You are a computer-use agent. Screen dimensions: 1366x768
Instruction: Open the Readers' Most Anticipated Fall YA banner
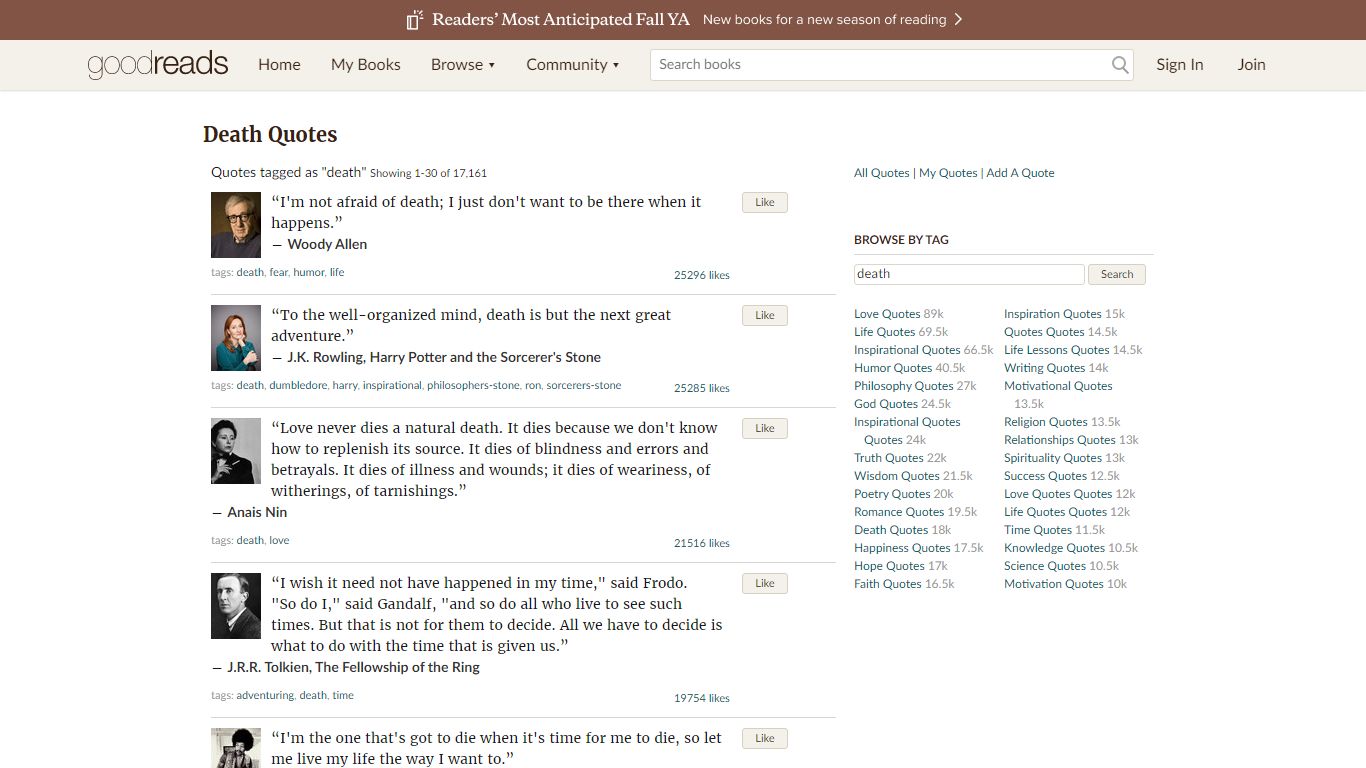click(683, 20)
